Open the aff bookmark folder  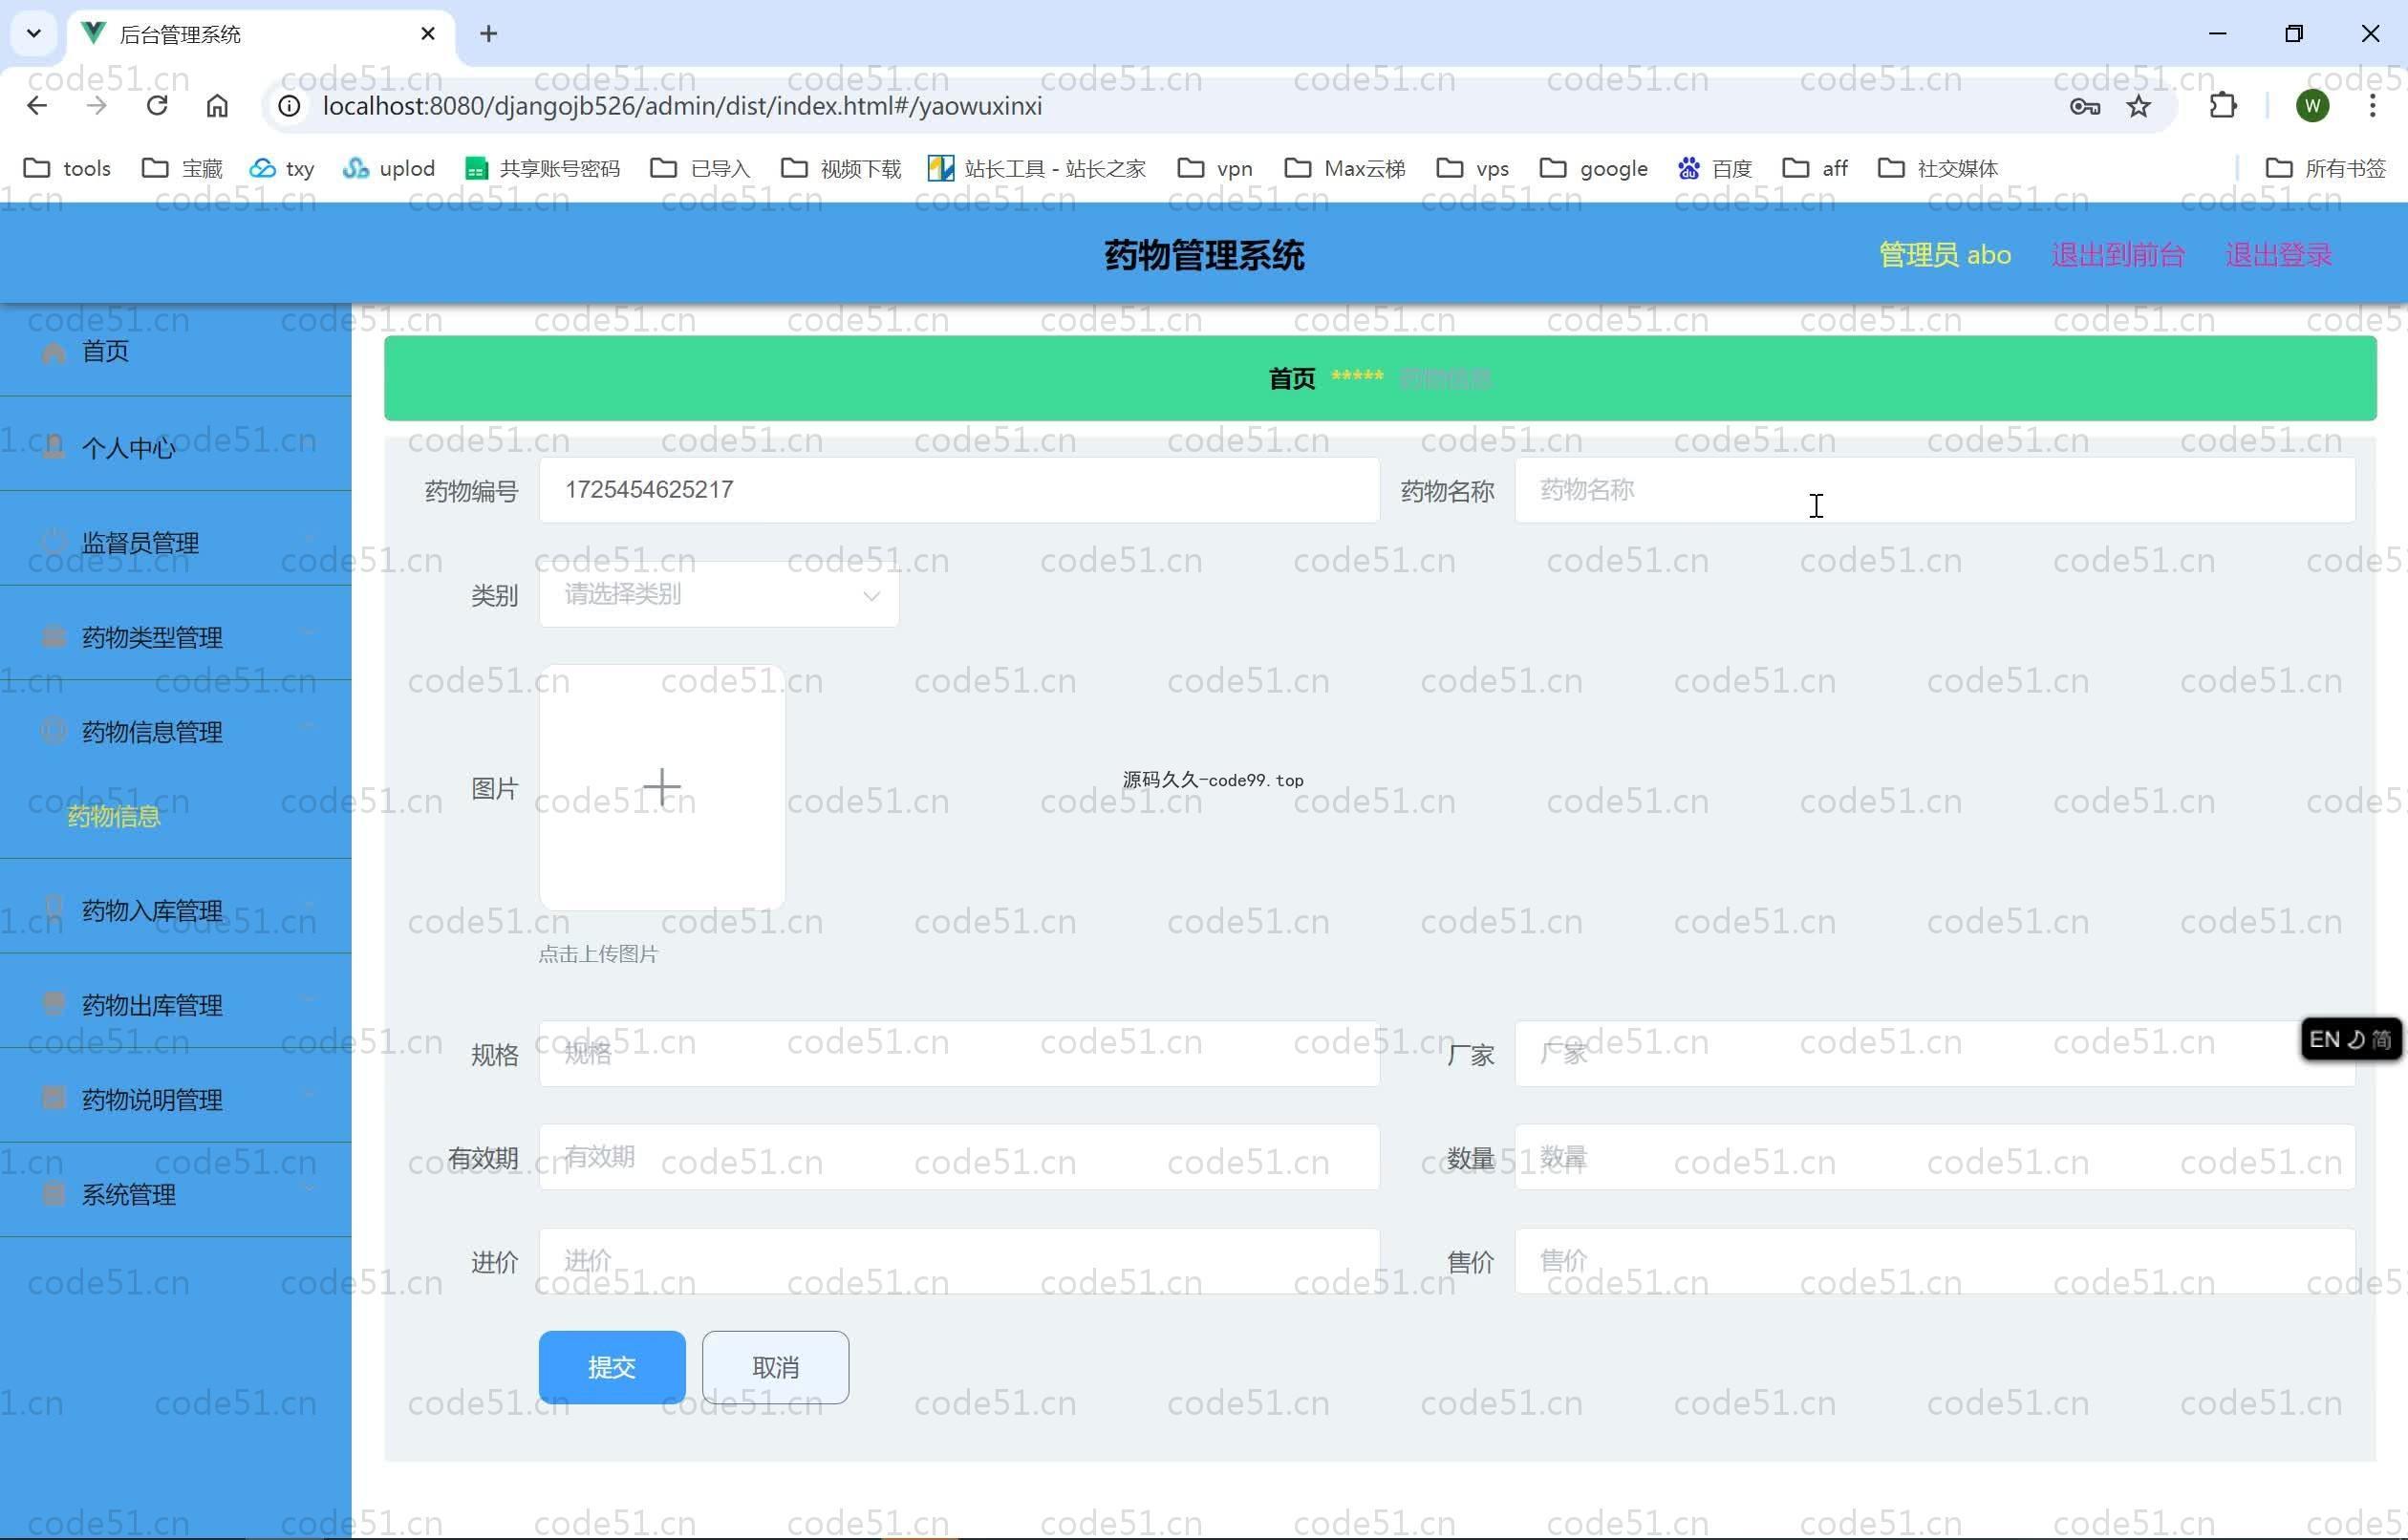[1814, 168]
